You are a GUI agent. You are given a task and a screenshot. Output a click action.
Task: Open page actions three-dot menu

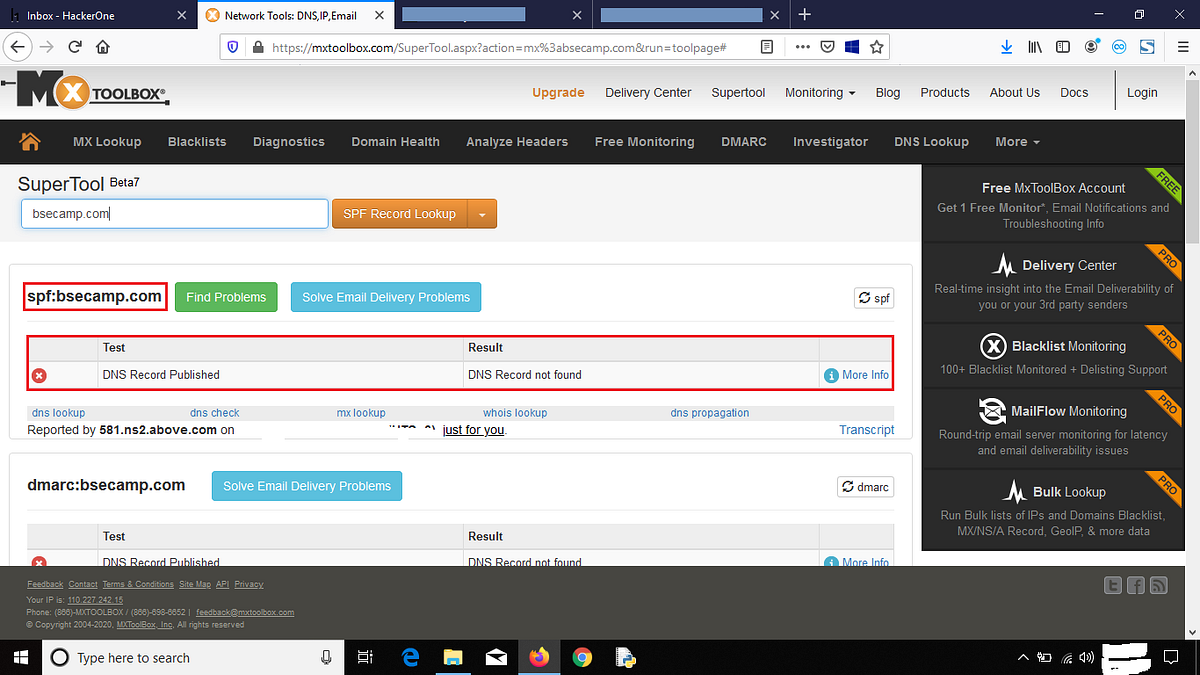(803, 47)
